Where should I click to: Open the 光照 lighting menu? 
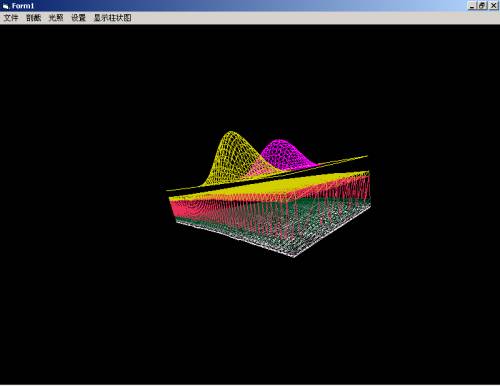coord(56,18)
